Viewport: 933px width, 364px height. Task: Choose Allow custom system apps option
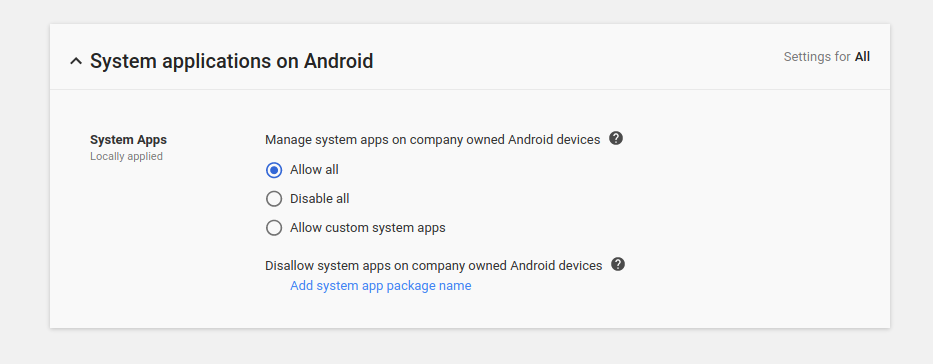click(274, 228)
